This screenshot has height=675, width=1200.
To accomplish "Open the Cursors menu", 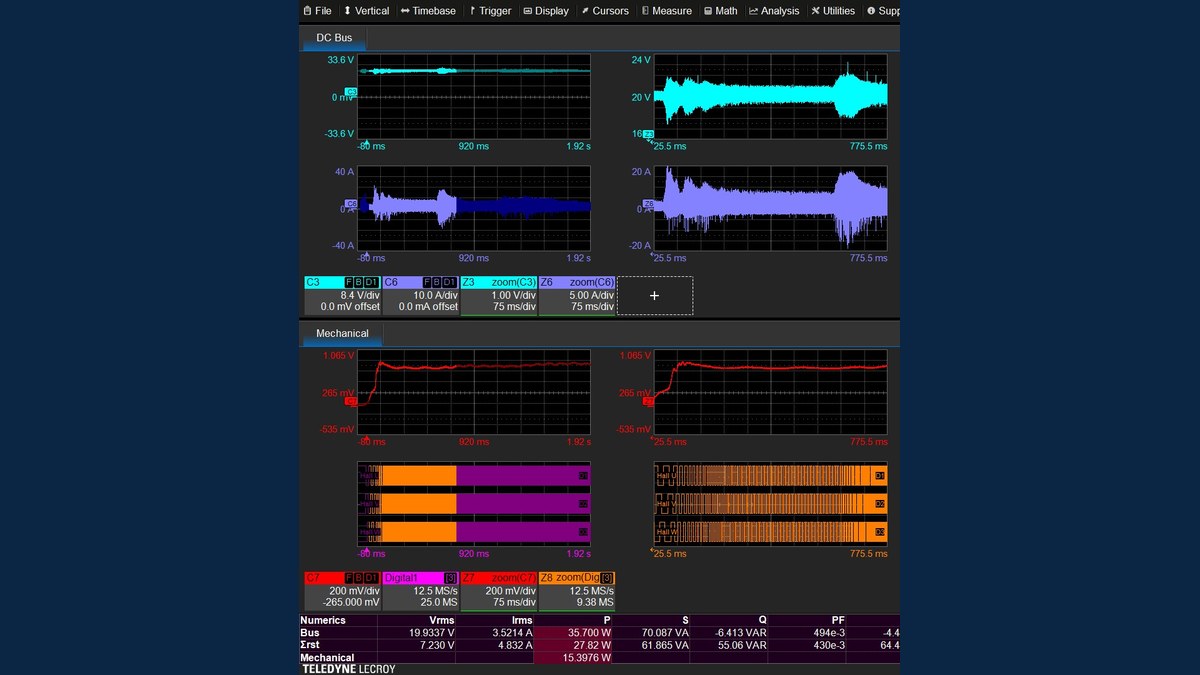I will point(605,11).
